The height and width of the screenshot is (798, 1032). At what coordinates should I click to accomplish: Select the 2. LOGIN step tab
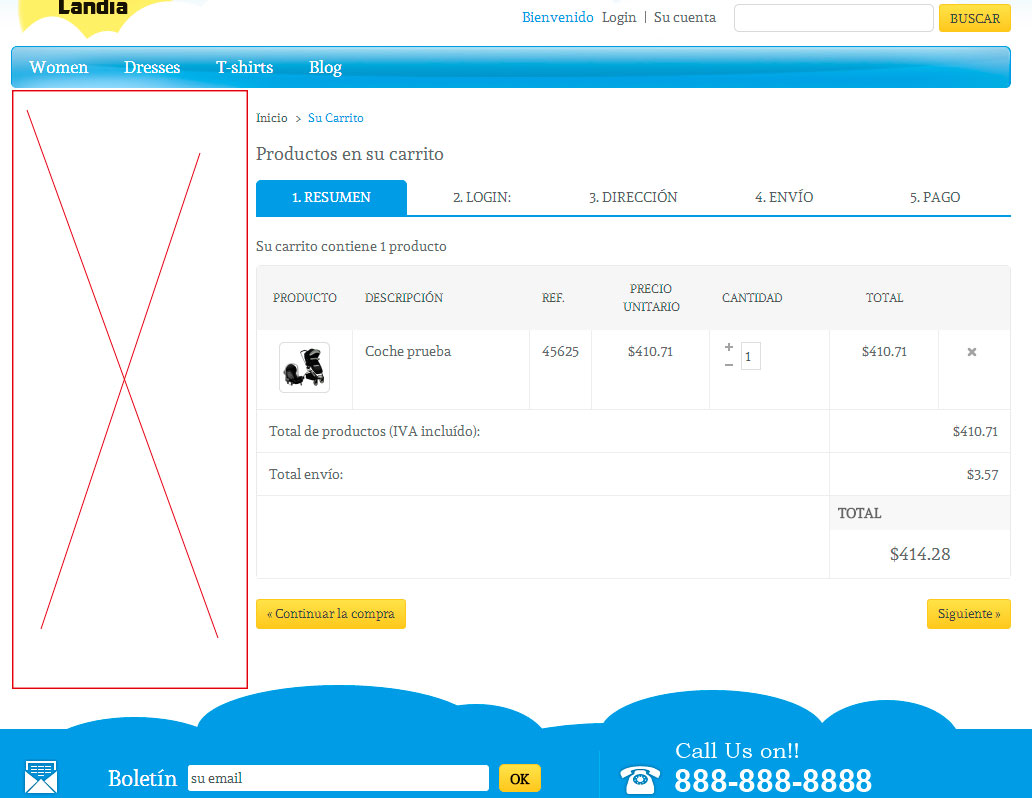[x=482, y=198]
